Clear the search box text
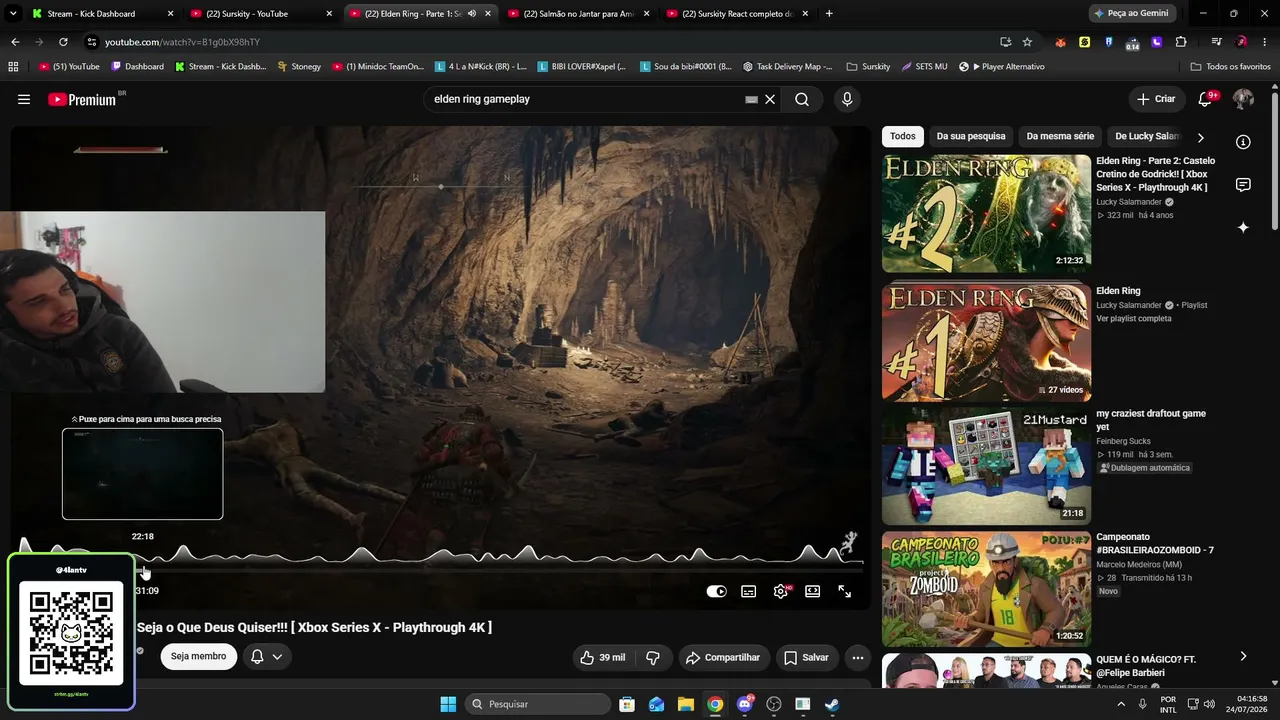The height and width of the screenshot is (720, 1280). coord(770,99)
